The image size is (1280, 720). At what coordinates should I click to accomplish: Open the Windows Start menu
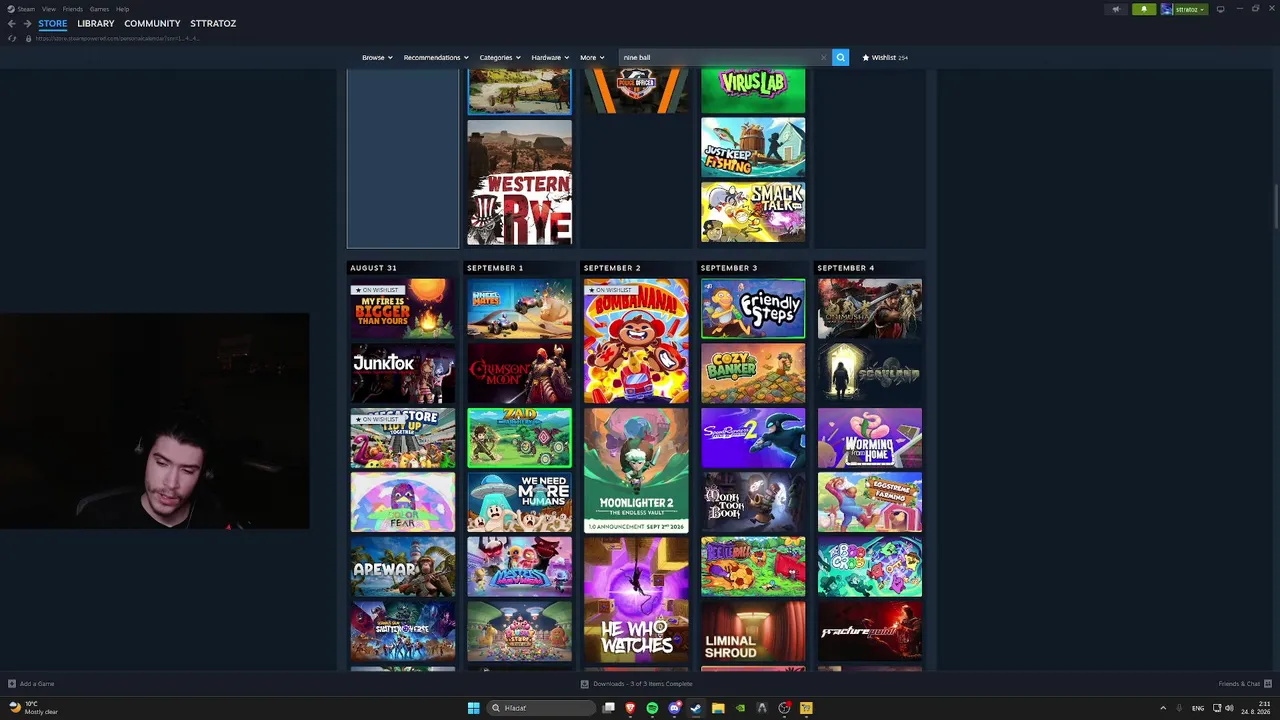pos(473,708)
